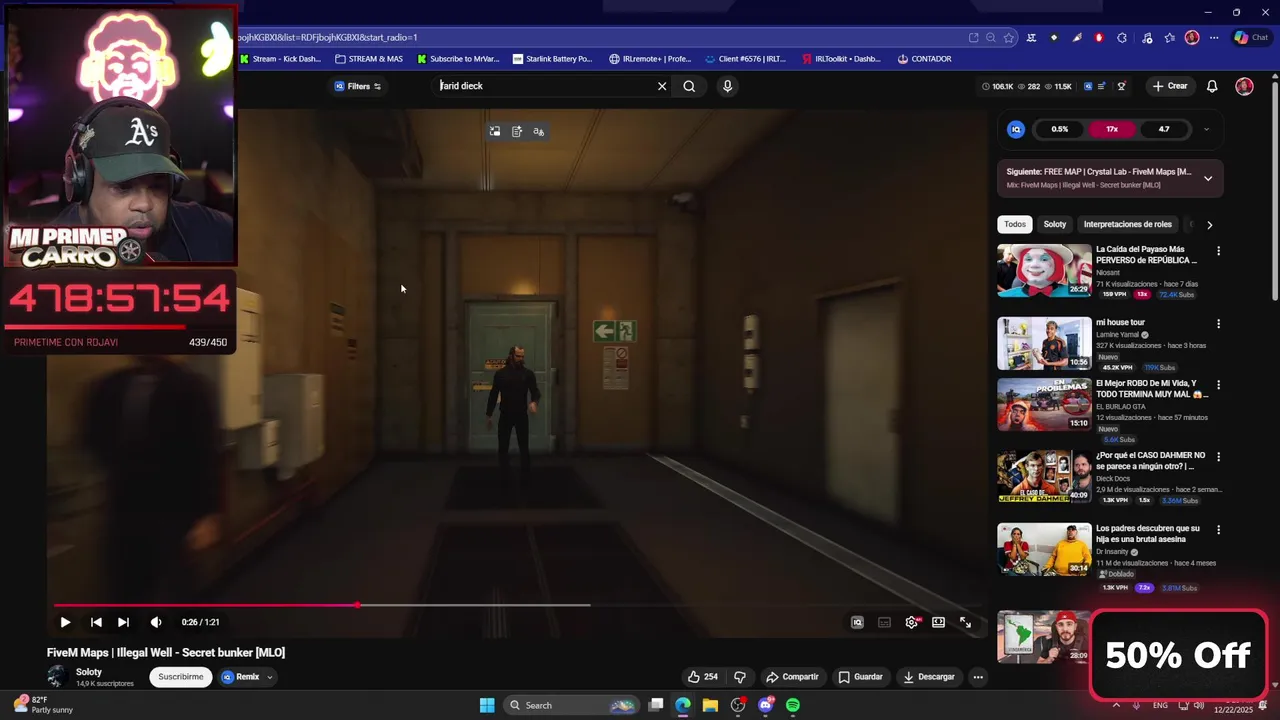Image resolution: width=1280 pixels, height=720 pixels.
Task: Submit search with magnifier icon
Action: [x=689, y=86]
